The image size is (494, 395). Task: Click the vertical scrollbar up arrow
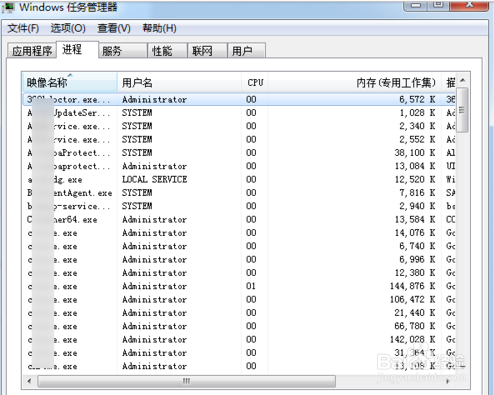pyautogui.click(x=463, y=80)
